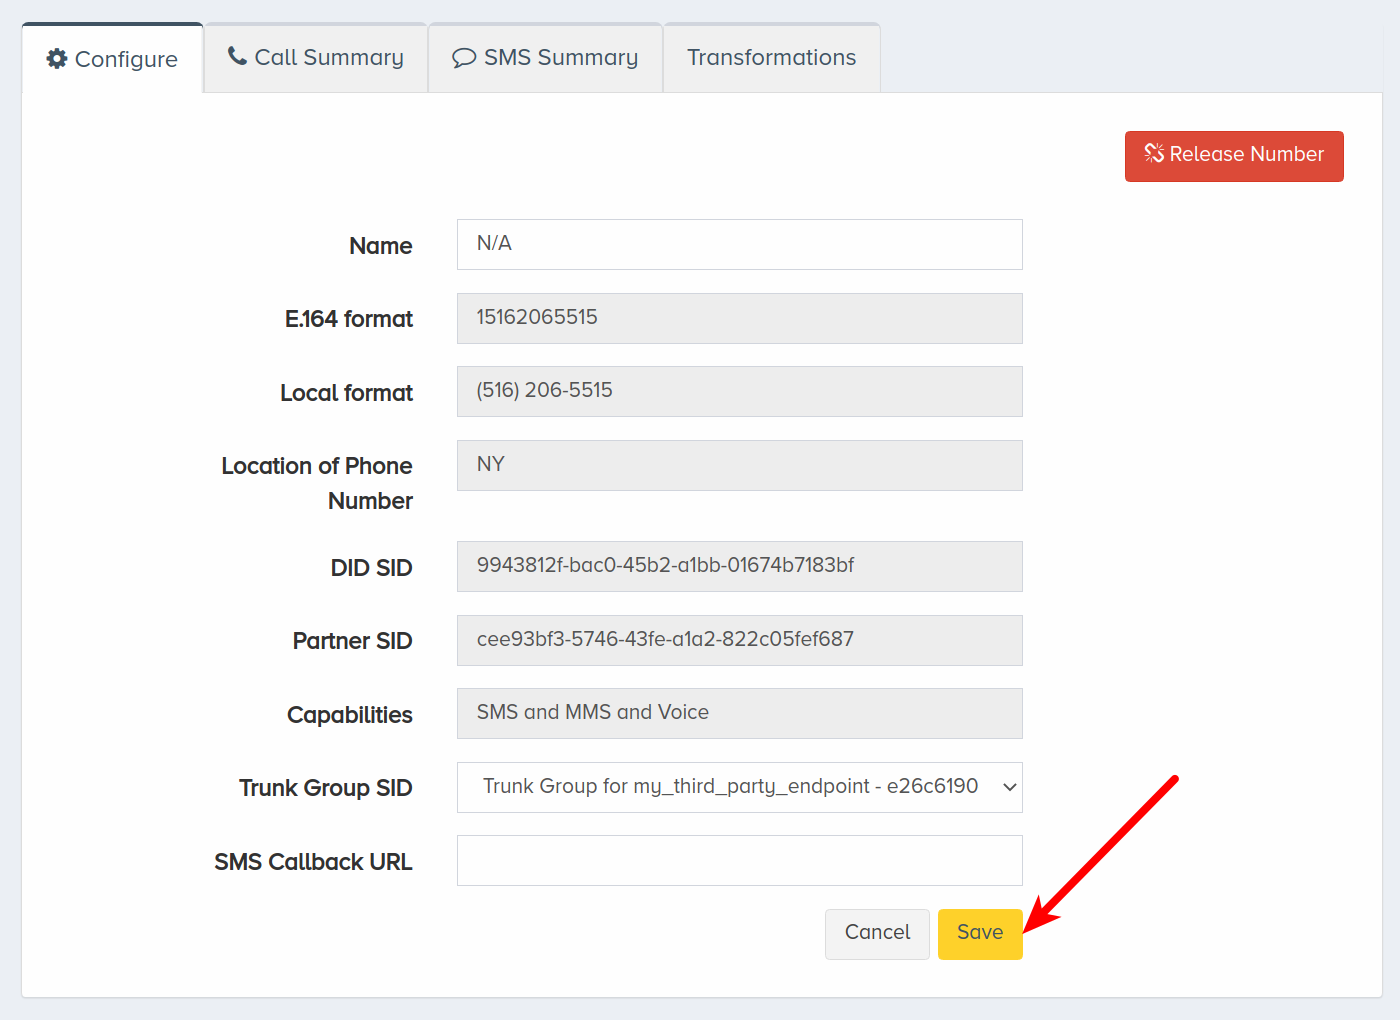Click into the SMS Callback URL field
Screen dimensions: 1400x1020
[740, 861]
